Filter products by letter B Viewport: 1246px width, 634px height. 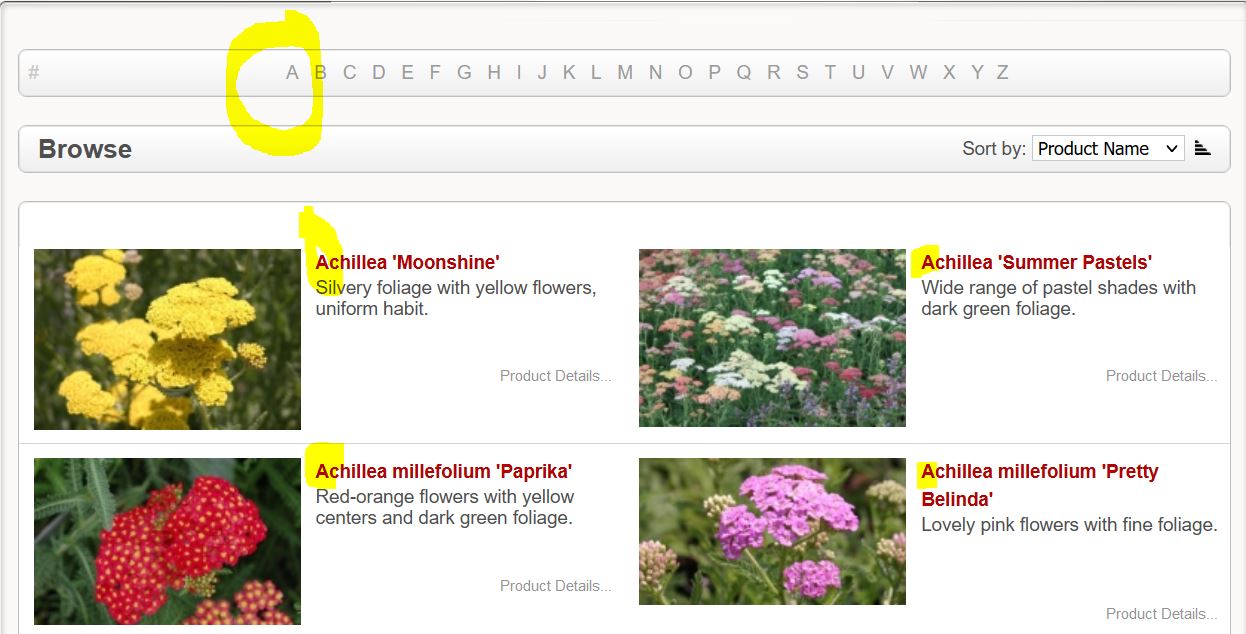point(321,72)
